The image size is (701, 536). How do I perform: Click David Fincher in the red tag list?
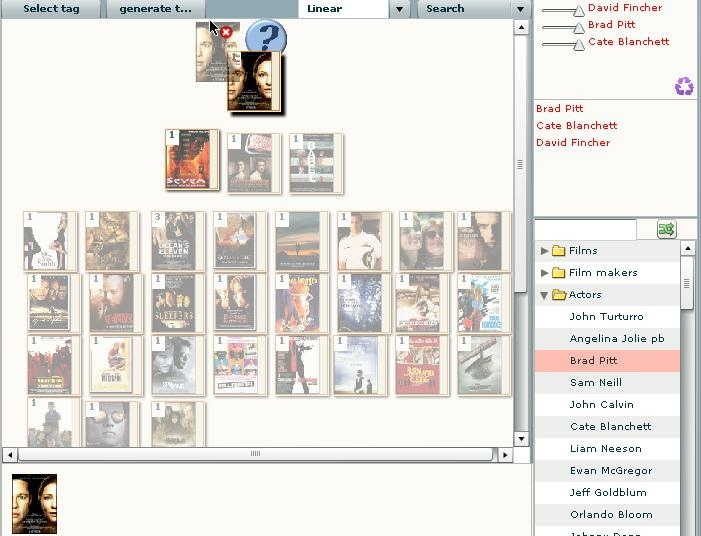pyautogui.click(x=573, y=143)
